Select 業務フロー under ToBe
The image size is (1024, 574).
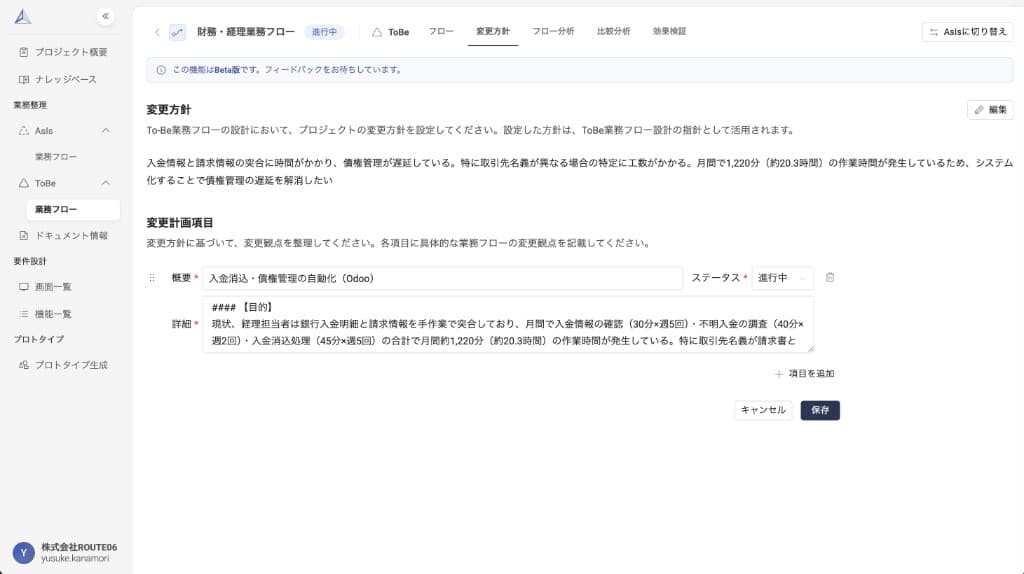[x=73, y=210]
